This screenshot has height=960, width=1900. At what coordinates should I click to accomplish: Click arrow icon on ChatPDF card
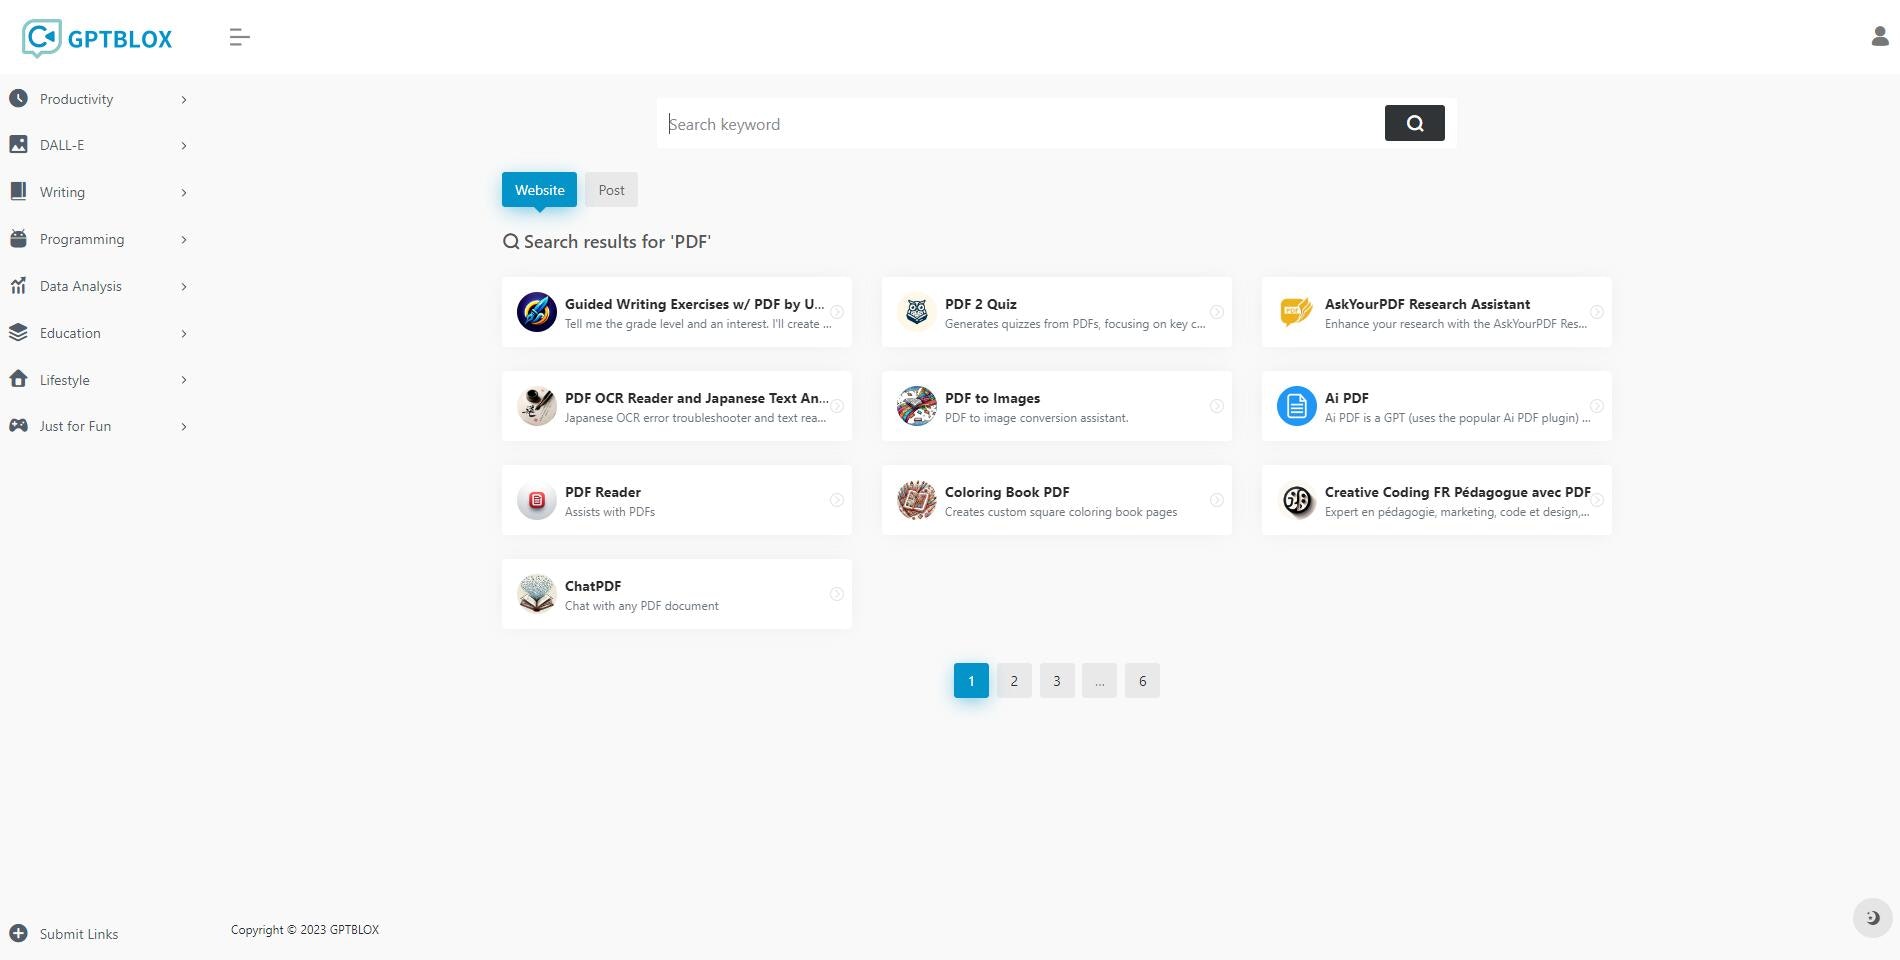pyautogui.click(x=837, y=594)
